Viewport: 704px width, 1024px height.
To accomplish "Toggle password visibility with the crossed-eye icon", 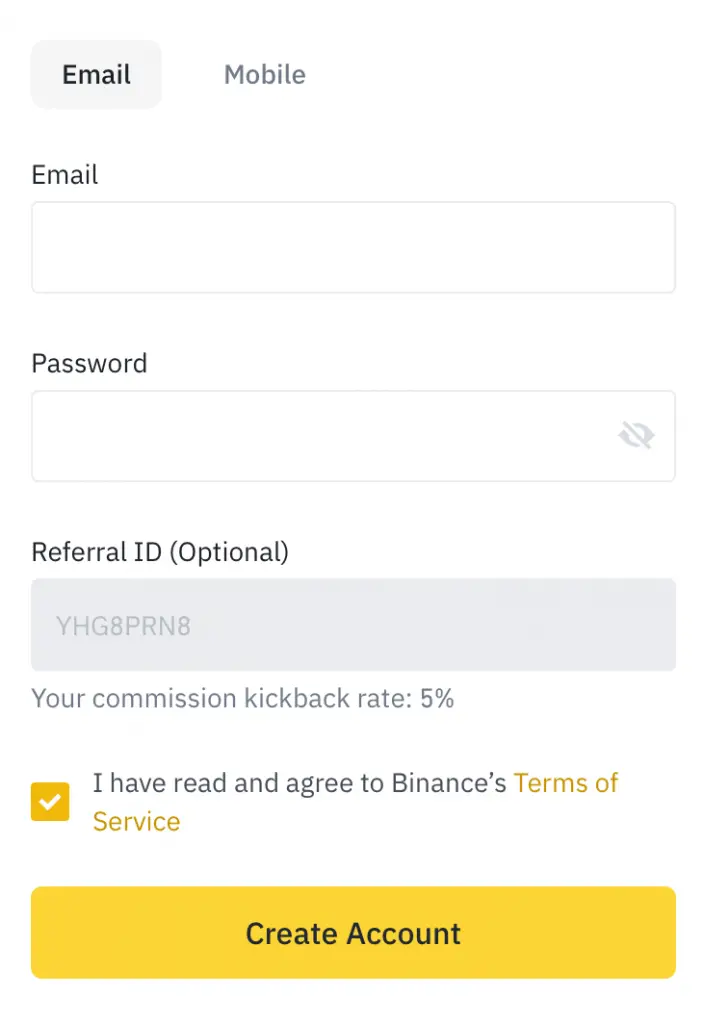I will point(636,435).
